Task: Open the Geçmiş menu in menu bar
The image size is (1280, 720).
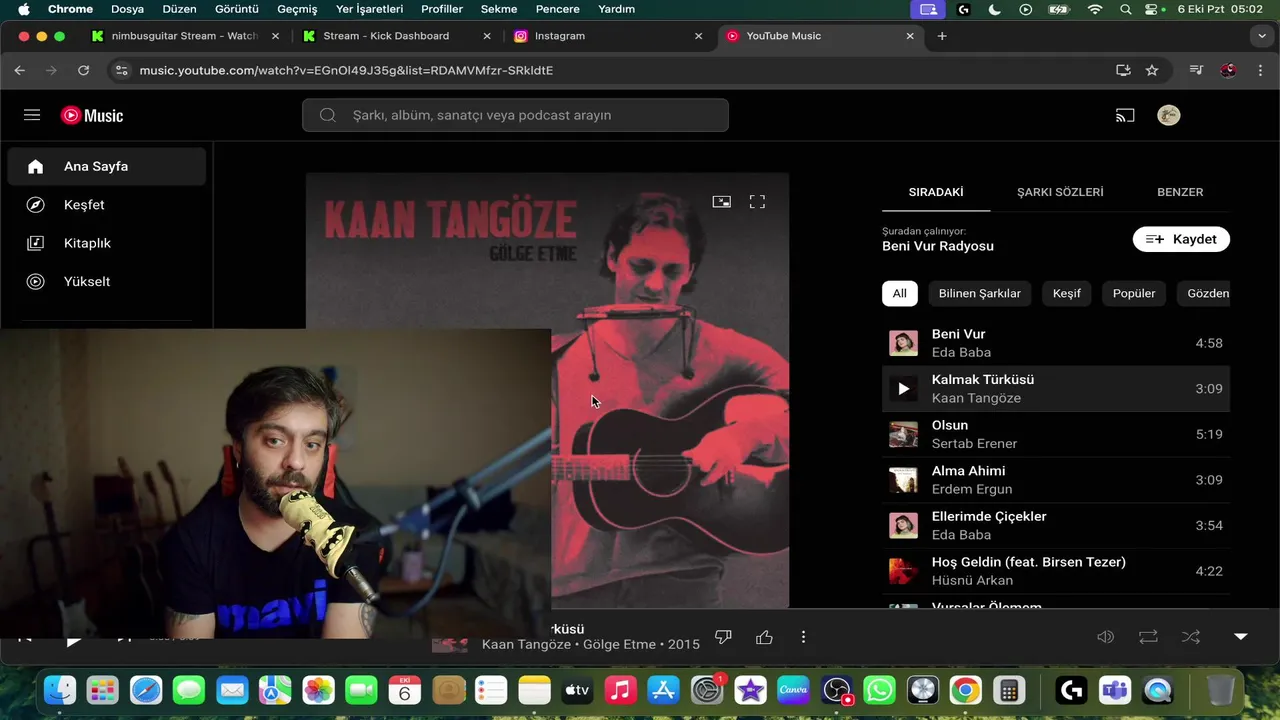Action: pyautogui.click(x=297, y=9)
